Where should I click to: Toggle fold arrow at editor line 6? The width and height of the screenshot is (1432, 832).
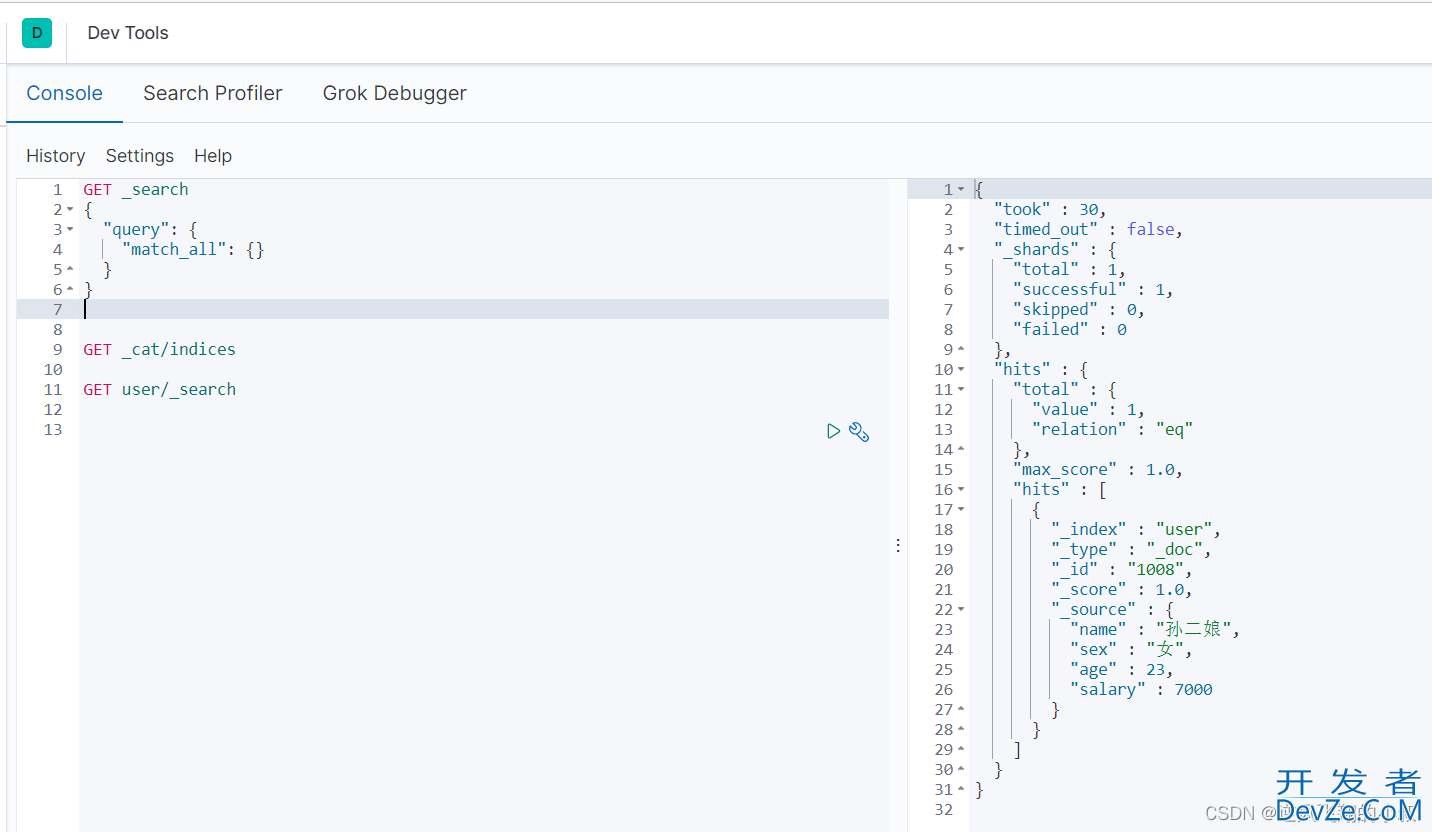[70, 290]
